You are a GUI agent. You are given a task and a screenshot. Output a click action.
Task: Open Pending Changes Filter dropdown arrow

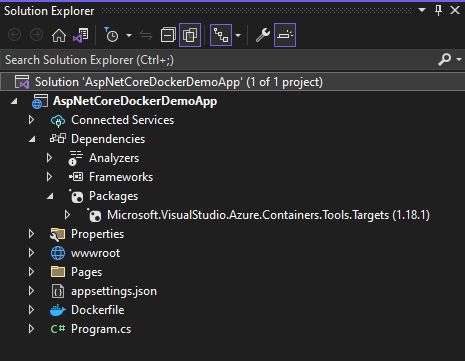click(x=129, y=35)
